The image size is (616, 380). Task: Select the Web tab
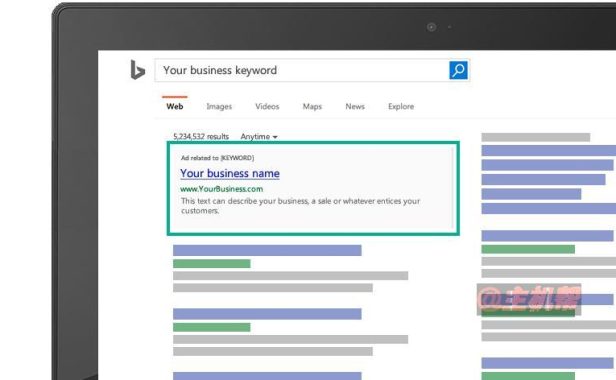click(175, 106)
